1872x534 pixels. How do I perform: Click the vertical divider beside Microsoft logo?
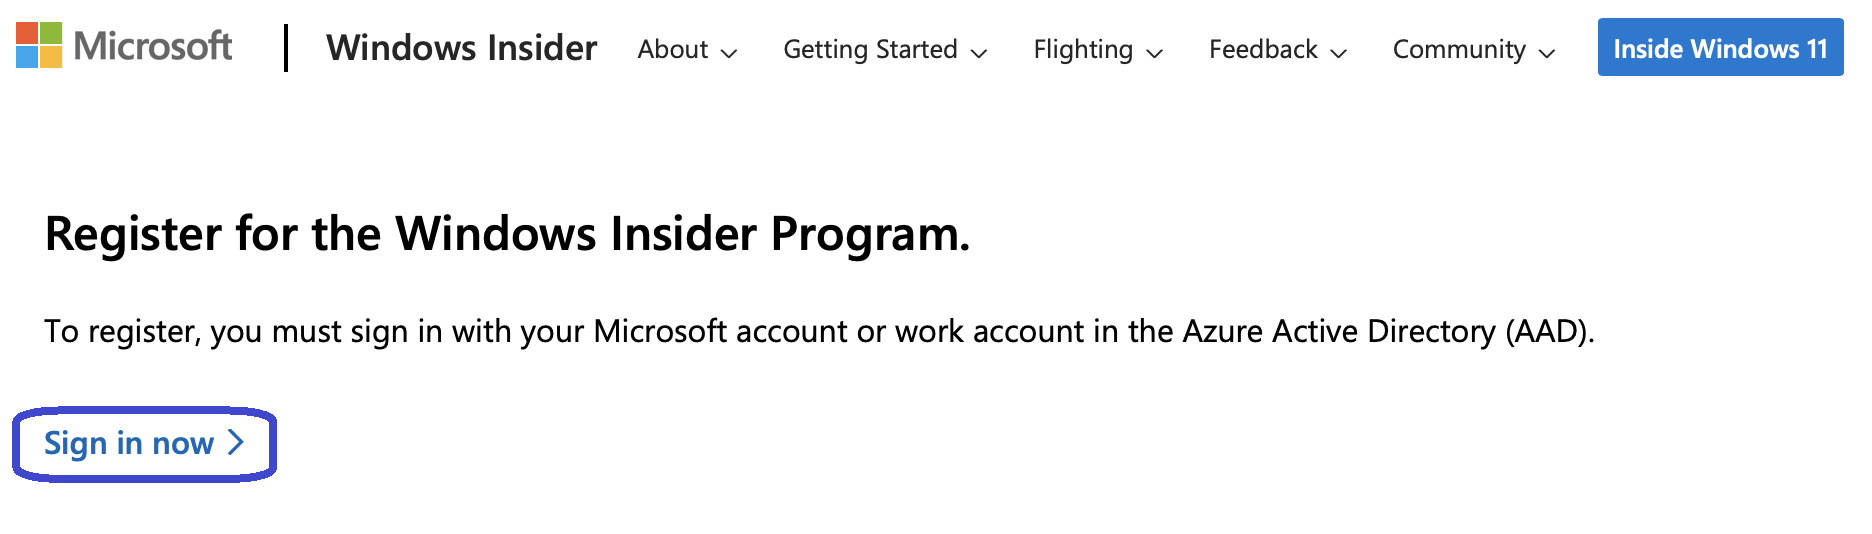point(286,48)
